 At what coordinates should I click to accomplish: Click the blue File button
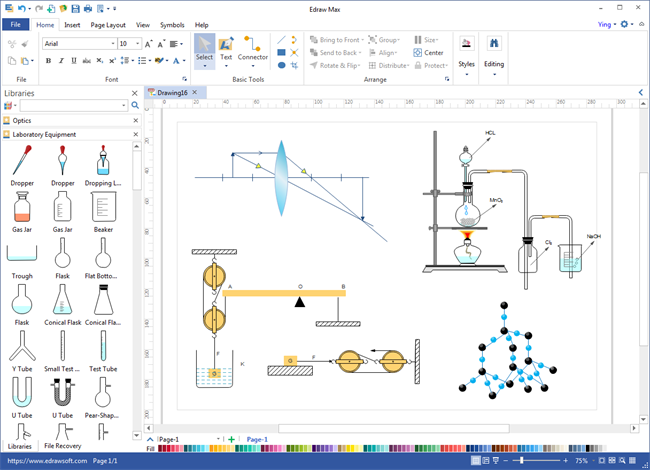tap(15, 25)
